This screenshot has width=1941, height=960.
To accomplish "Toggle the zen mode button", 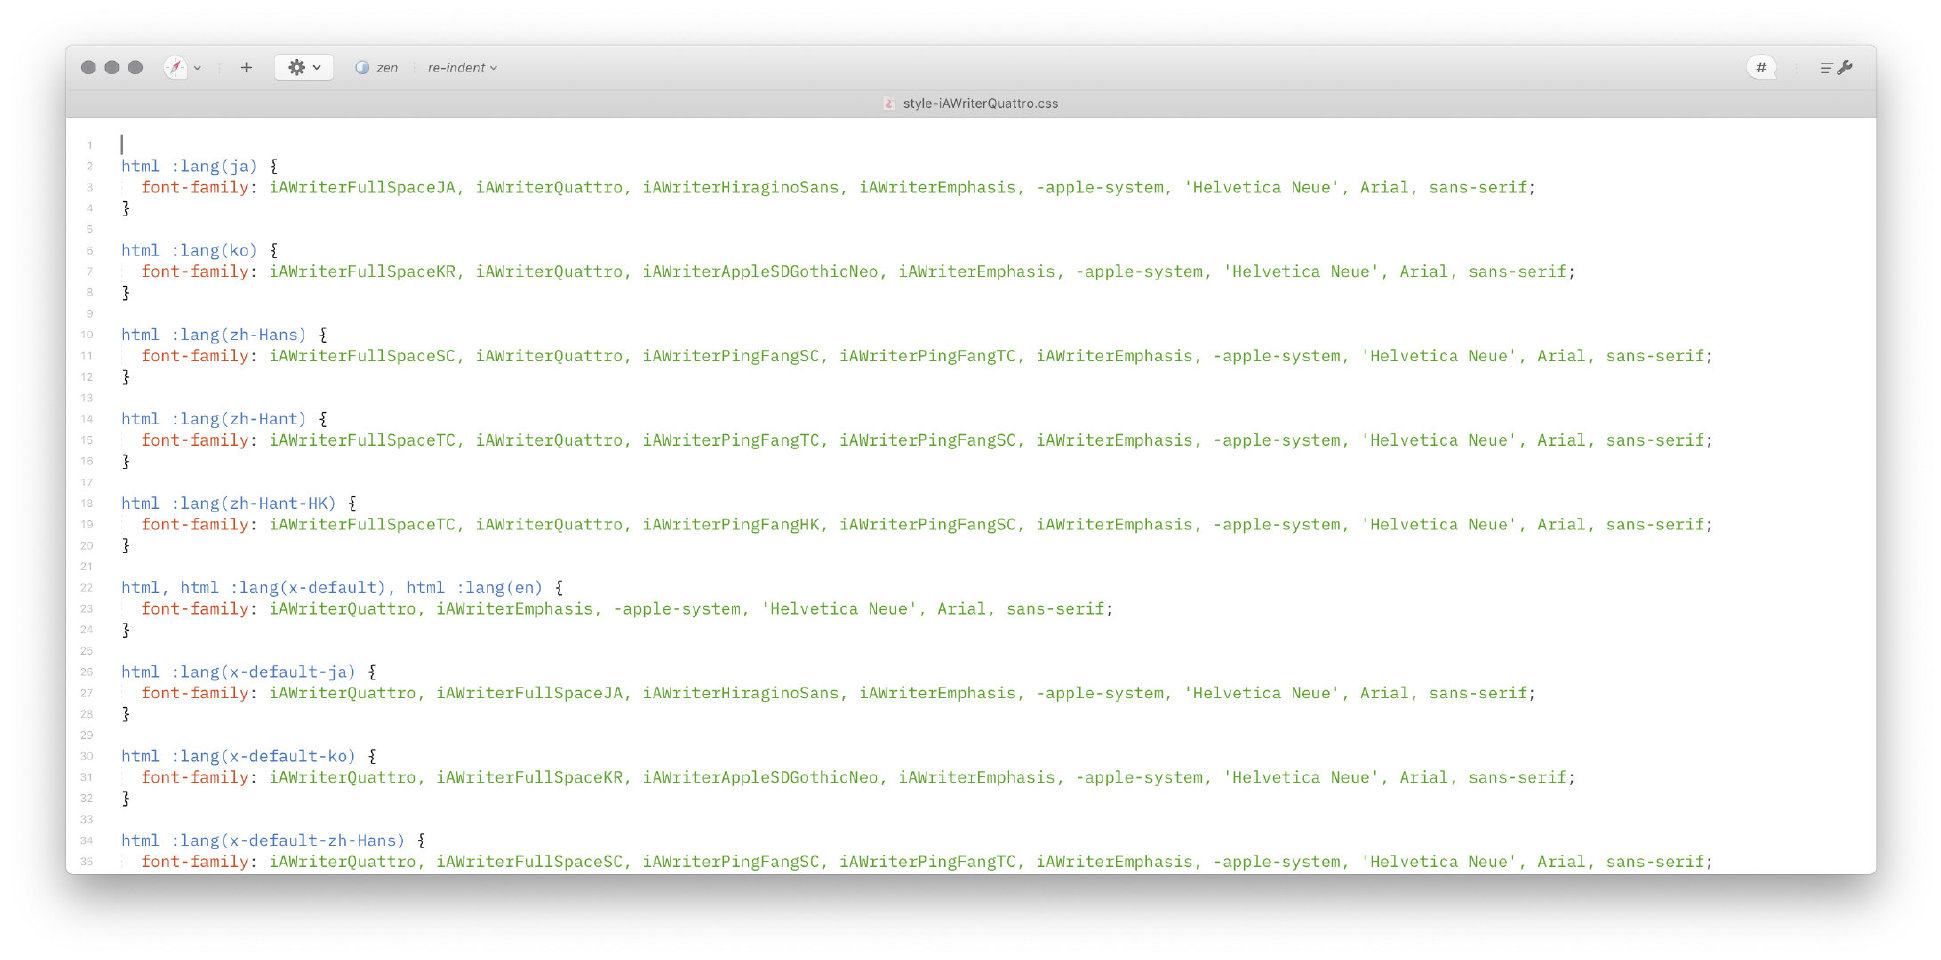I will pyautogui.click(x=377, y=68).
